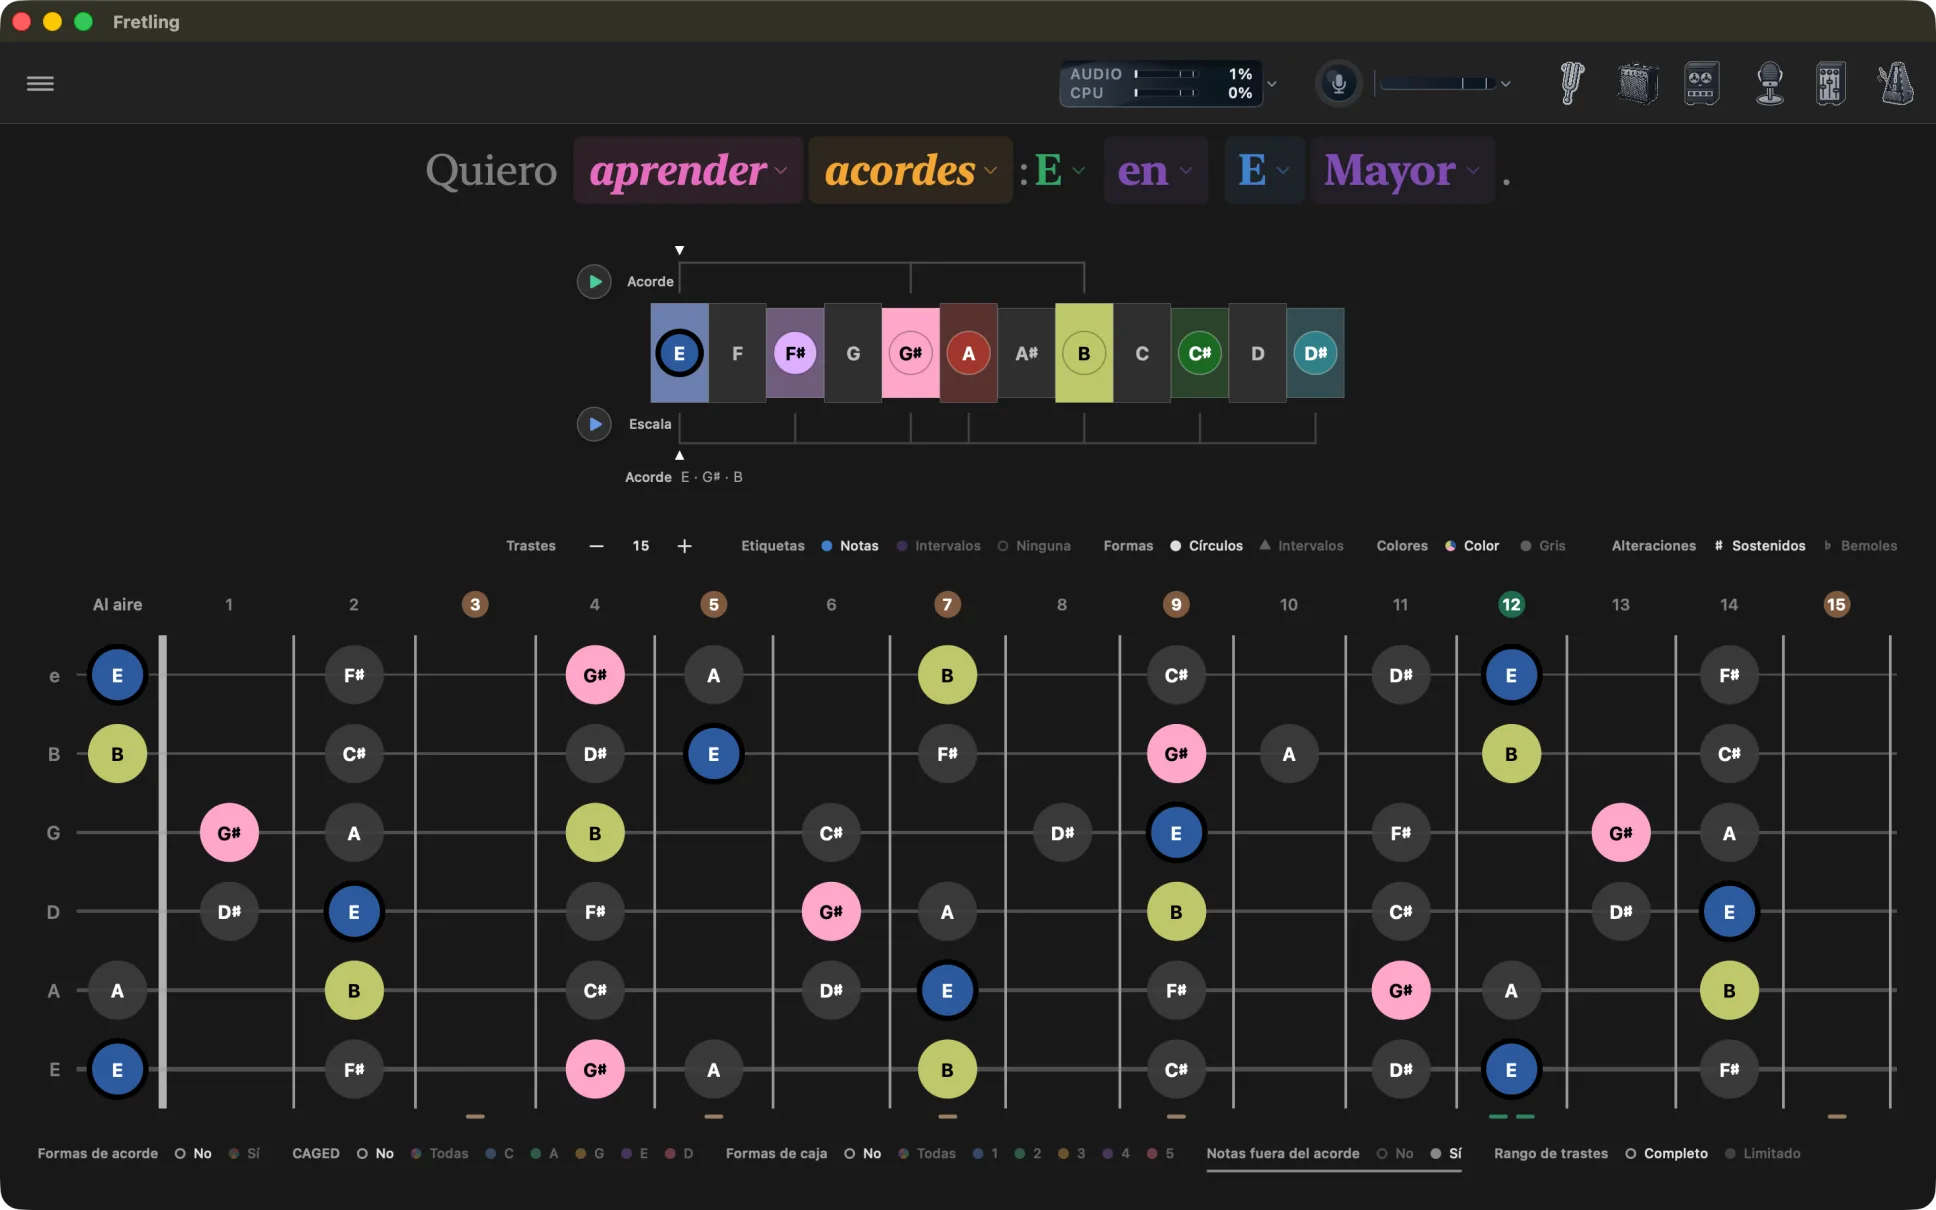Viewport: 1936px width, 1210px height.
Task: Open the tuning fork tuner
Action: pos(1572,83)
